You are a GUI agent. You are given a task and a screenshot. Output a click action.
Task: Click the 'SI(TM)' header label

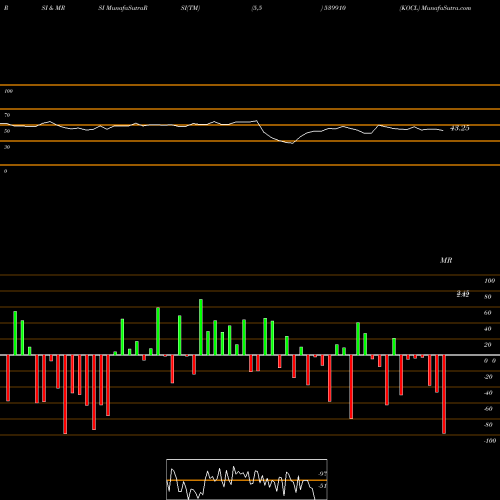click(190, 8)
